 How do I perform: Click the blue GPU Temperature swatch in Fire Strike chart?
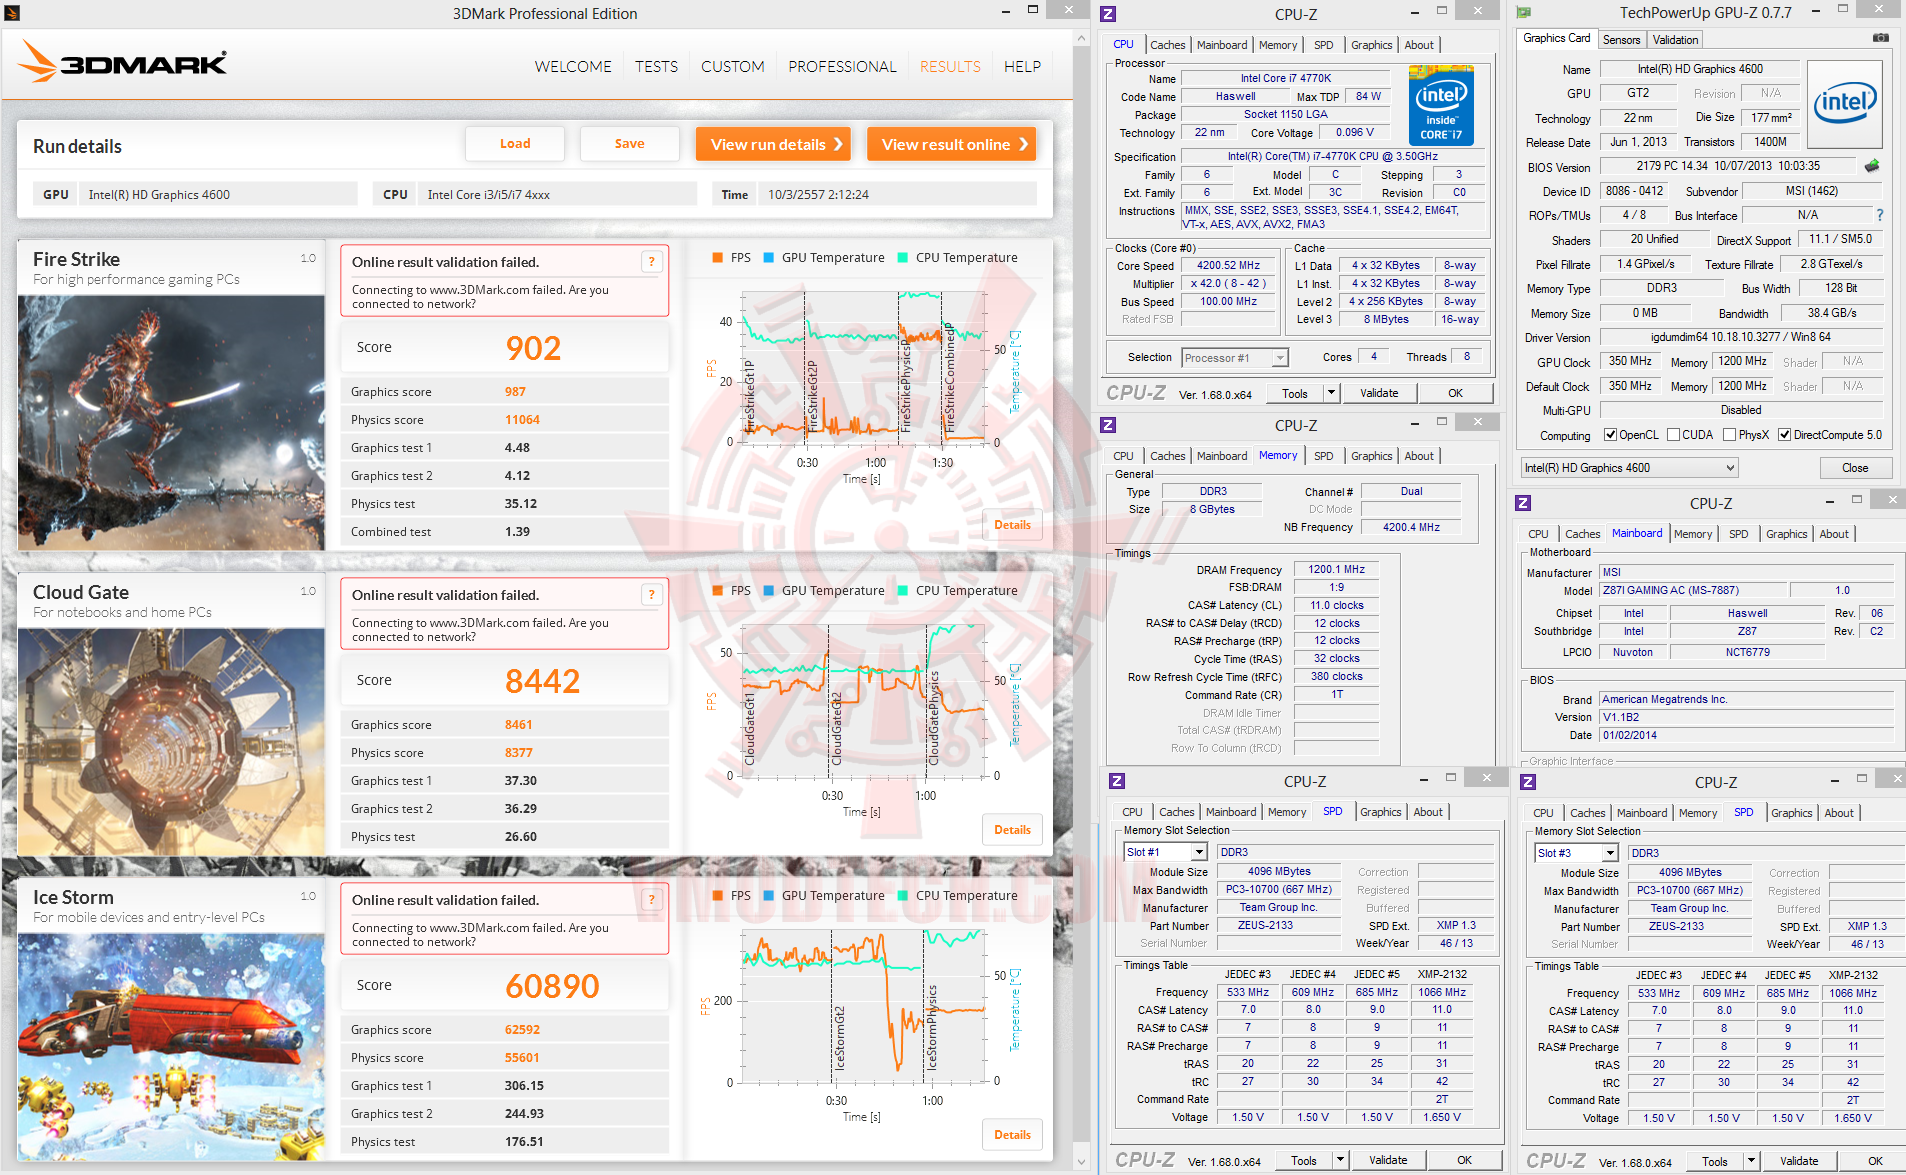[768, 258]
